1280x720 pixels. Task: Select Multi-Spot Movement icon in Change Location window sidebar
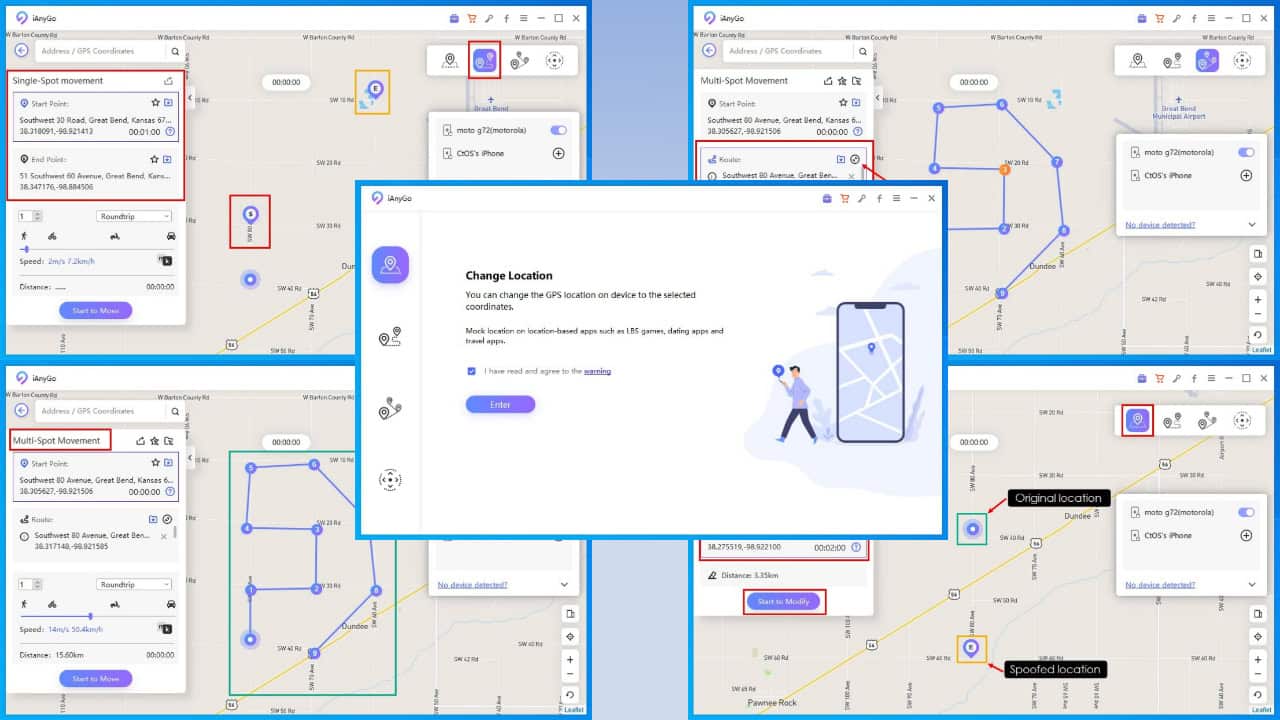(x=390, y=409)
